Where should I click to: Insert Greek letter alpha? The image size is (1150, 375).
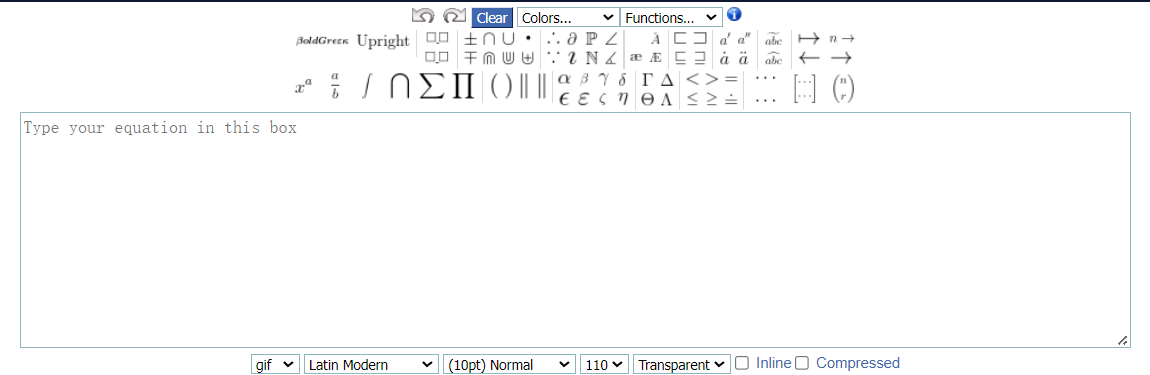click(x=564, y=78)
